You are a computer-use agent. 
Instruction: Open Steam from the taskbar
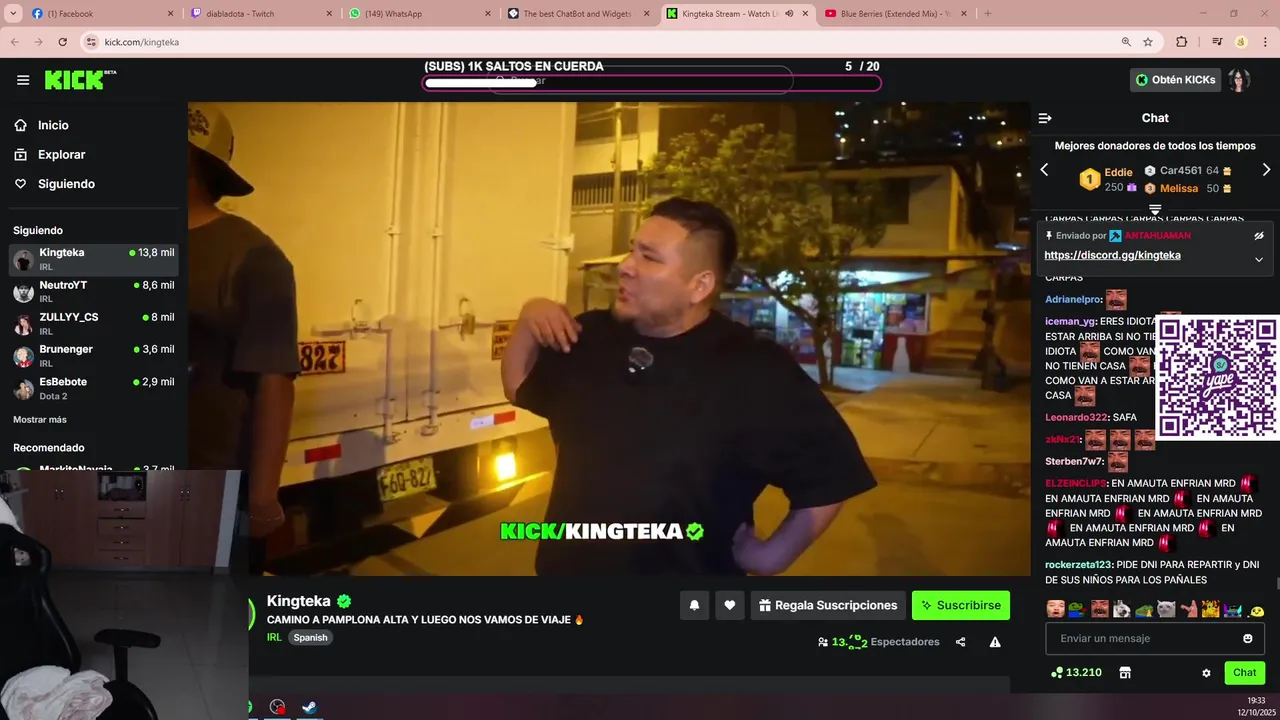point(310,707)
